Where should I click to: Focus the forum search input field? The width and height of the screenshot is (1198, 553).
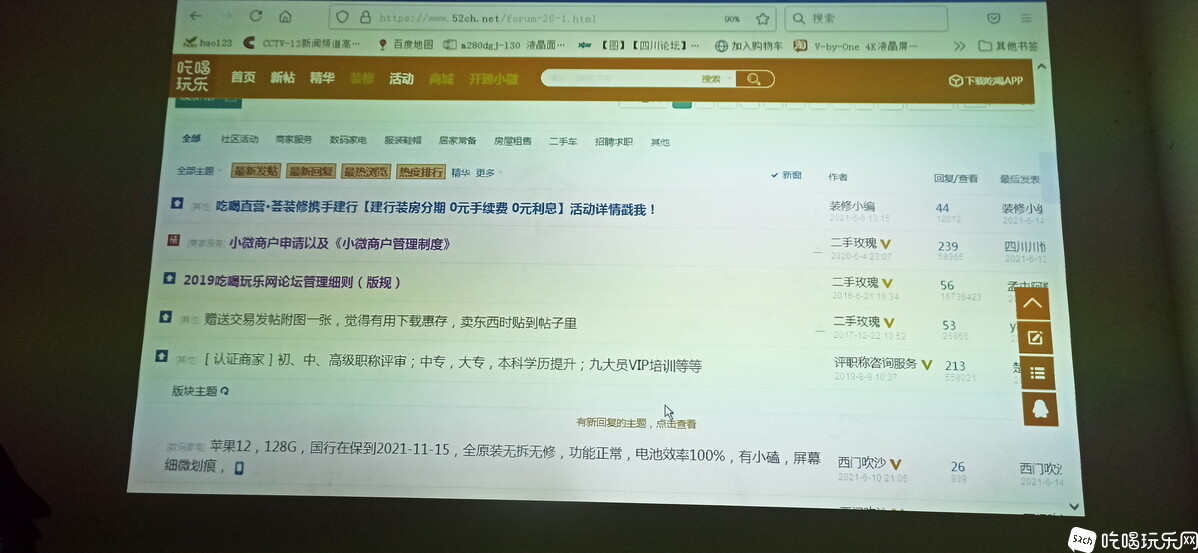point(619,78)
